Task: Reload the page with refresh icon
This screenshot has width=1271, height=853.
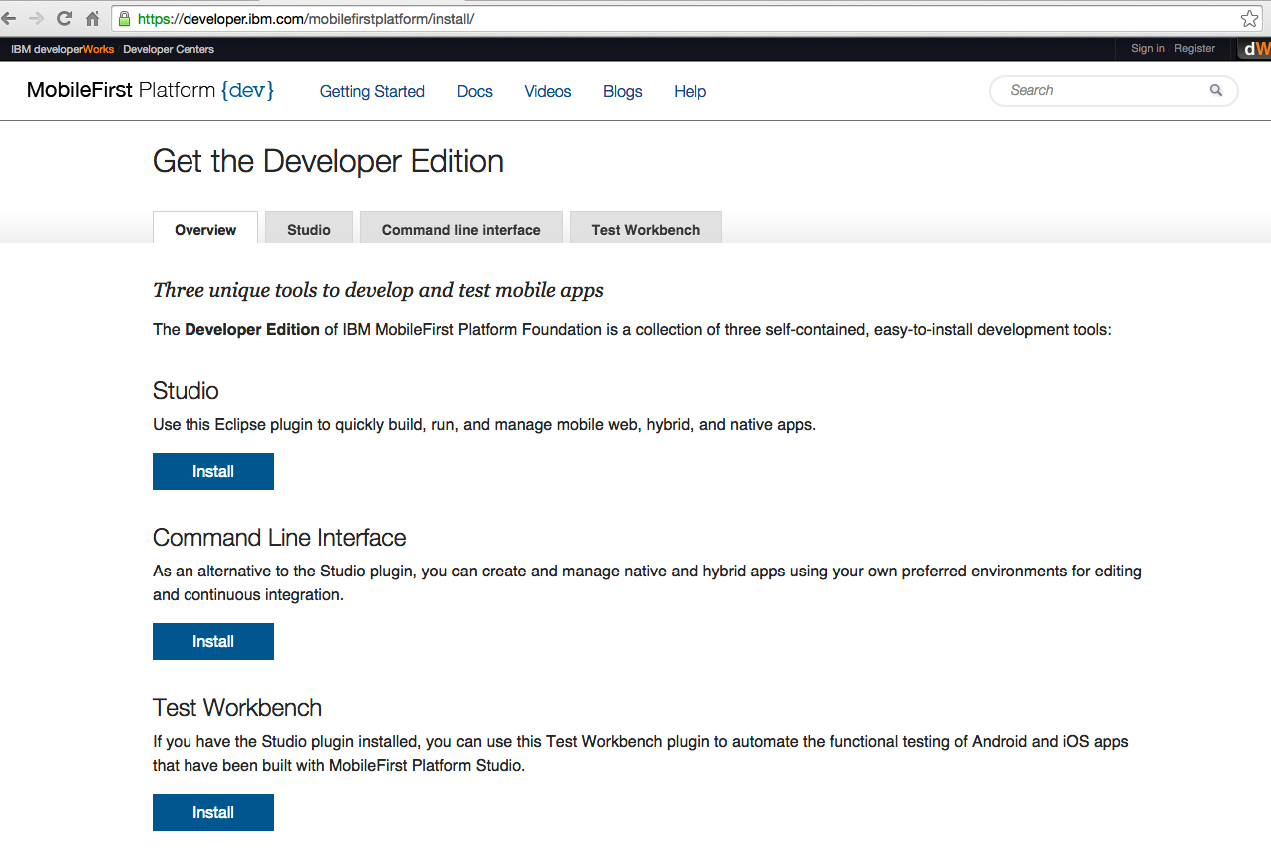Action: (x=64, y=18)
